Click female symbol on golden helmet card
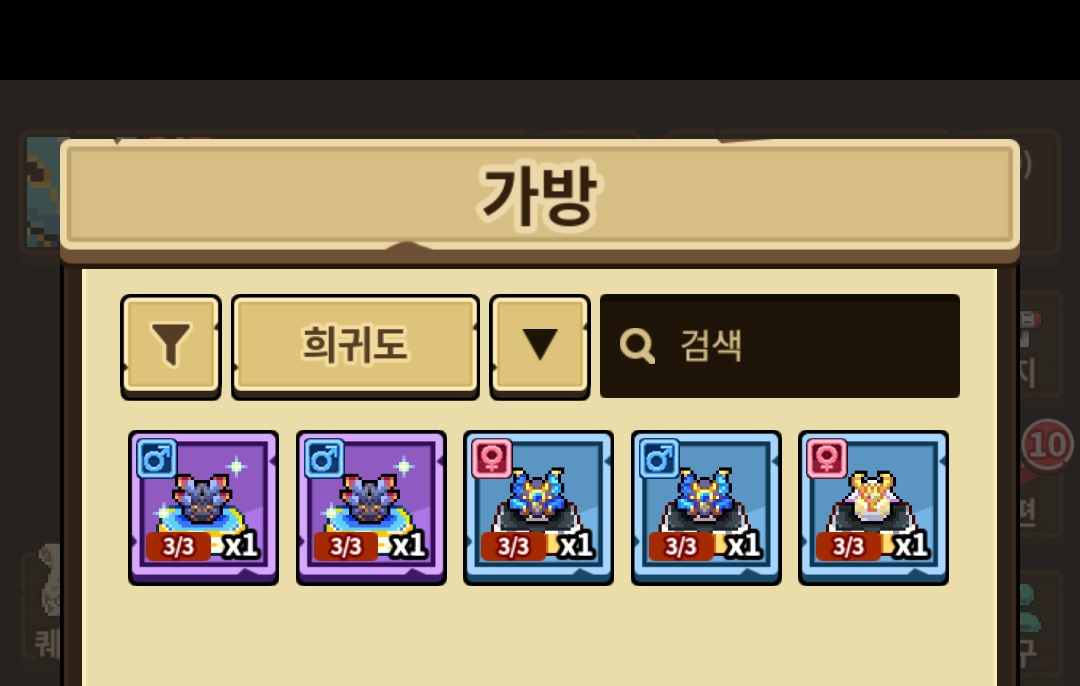 pyautogui.click(x=827, y=458)
